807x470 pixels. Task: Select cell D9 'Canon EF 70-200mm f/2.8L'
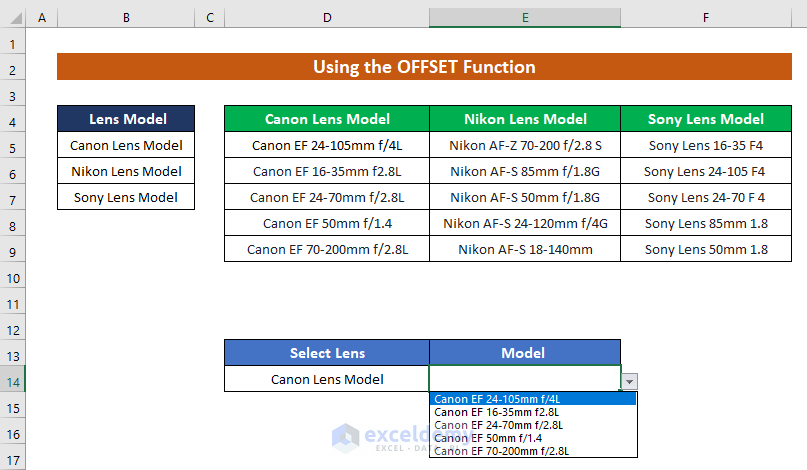[x=327, y=249]
